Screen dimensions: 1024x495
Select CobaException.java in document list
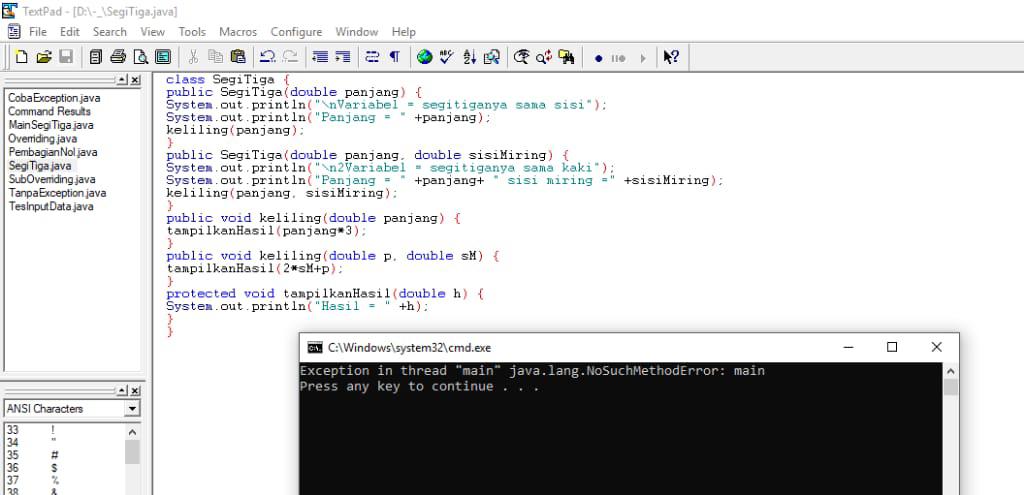[x=54, y=98]
